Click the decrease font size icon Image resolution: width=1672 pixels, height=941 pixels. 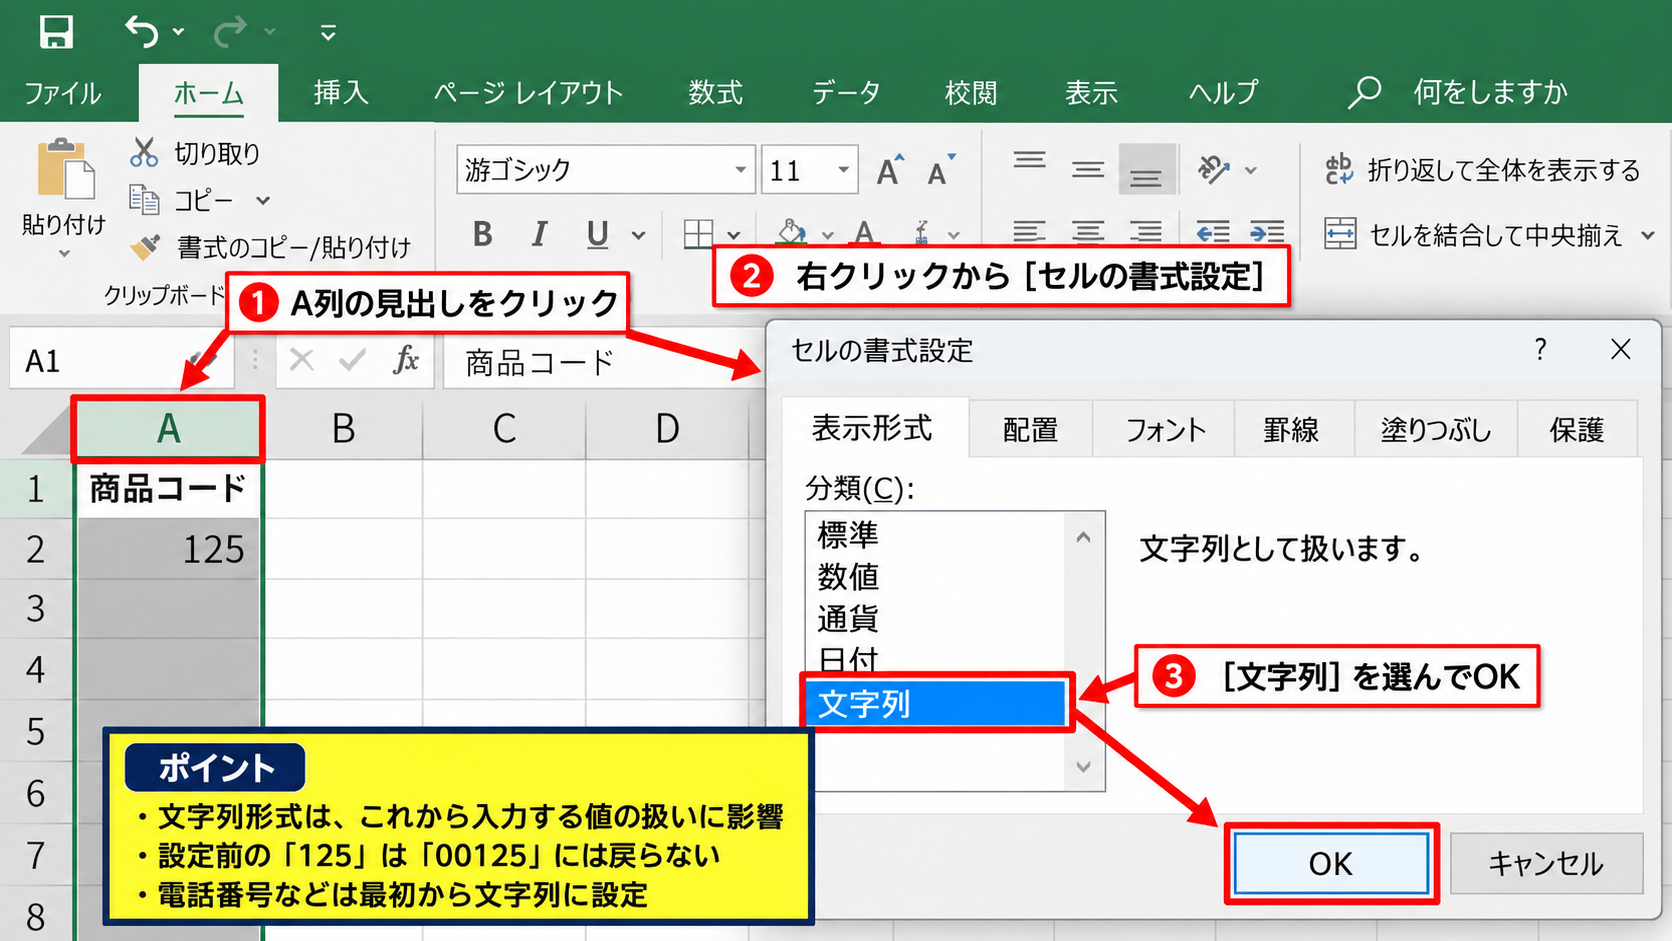(x=941, y=170)
